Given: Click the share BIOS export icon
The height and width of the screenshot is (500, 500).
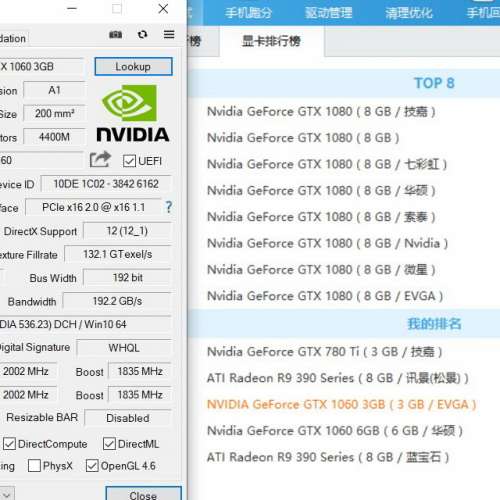Looking at the screenshot, I should (x=100, y=159).
